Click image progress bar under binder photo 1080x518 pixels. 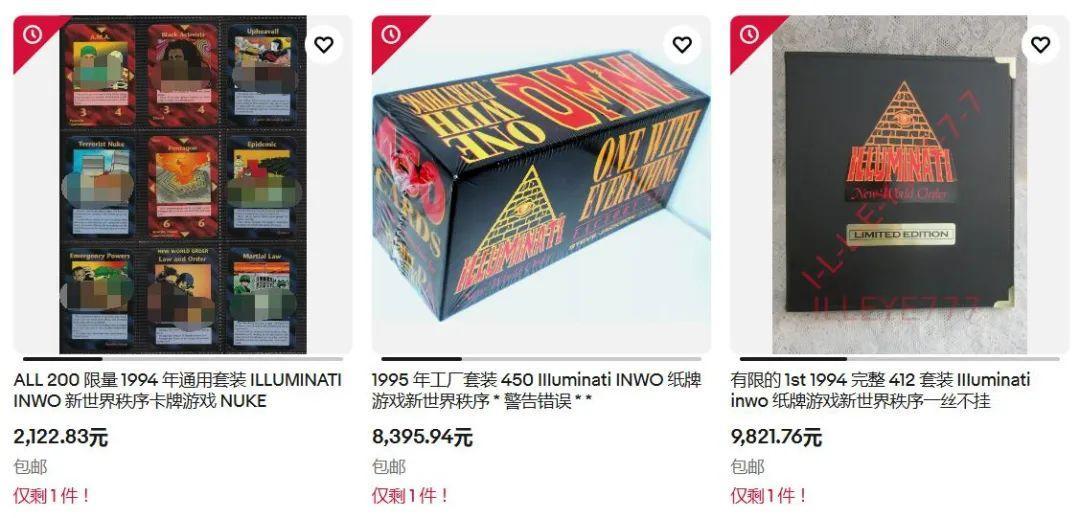900,359
